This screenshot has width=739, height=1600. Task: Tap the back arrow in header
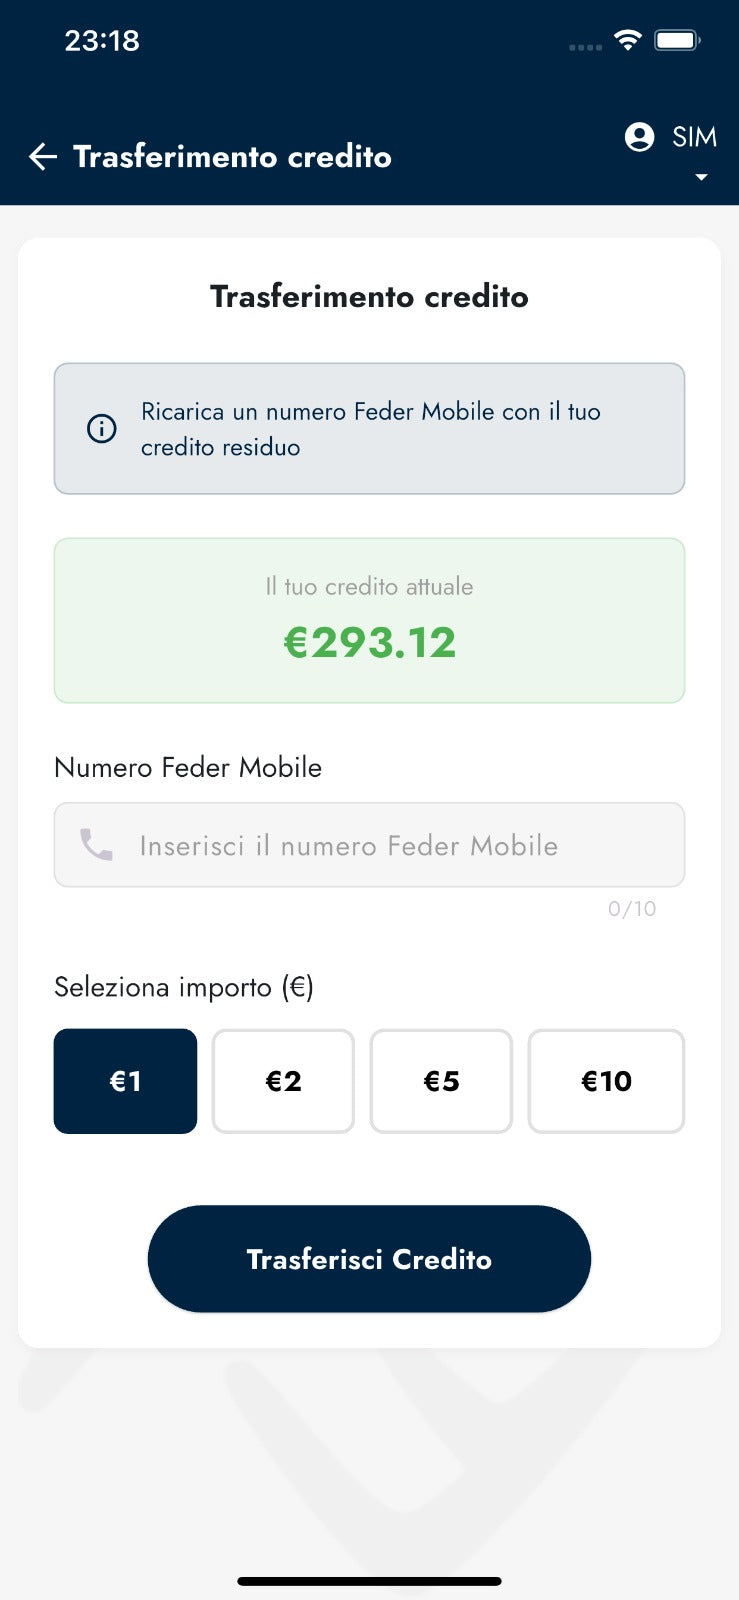click(x=43, y=157)
